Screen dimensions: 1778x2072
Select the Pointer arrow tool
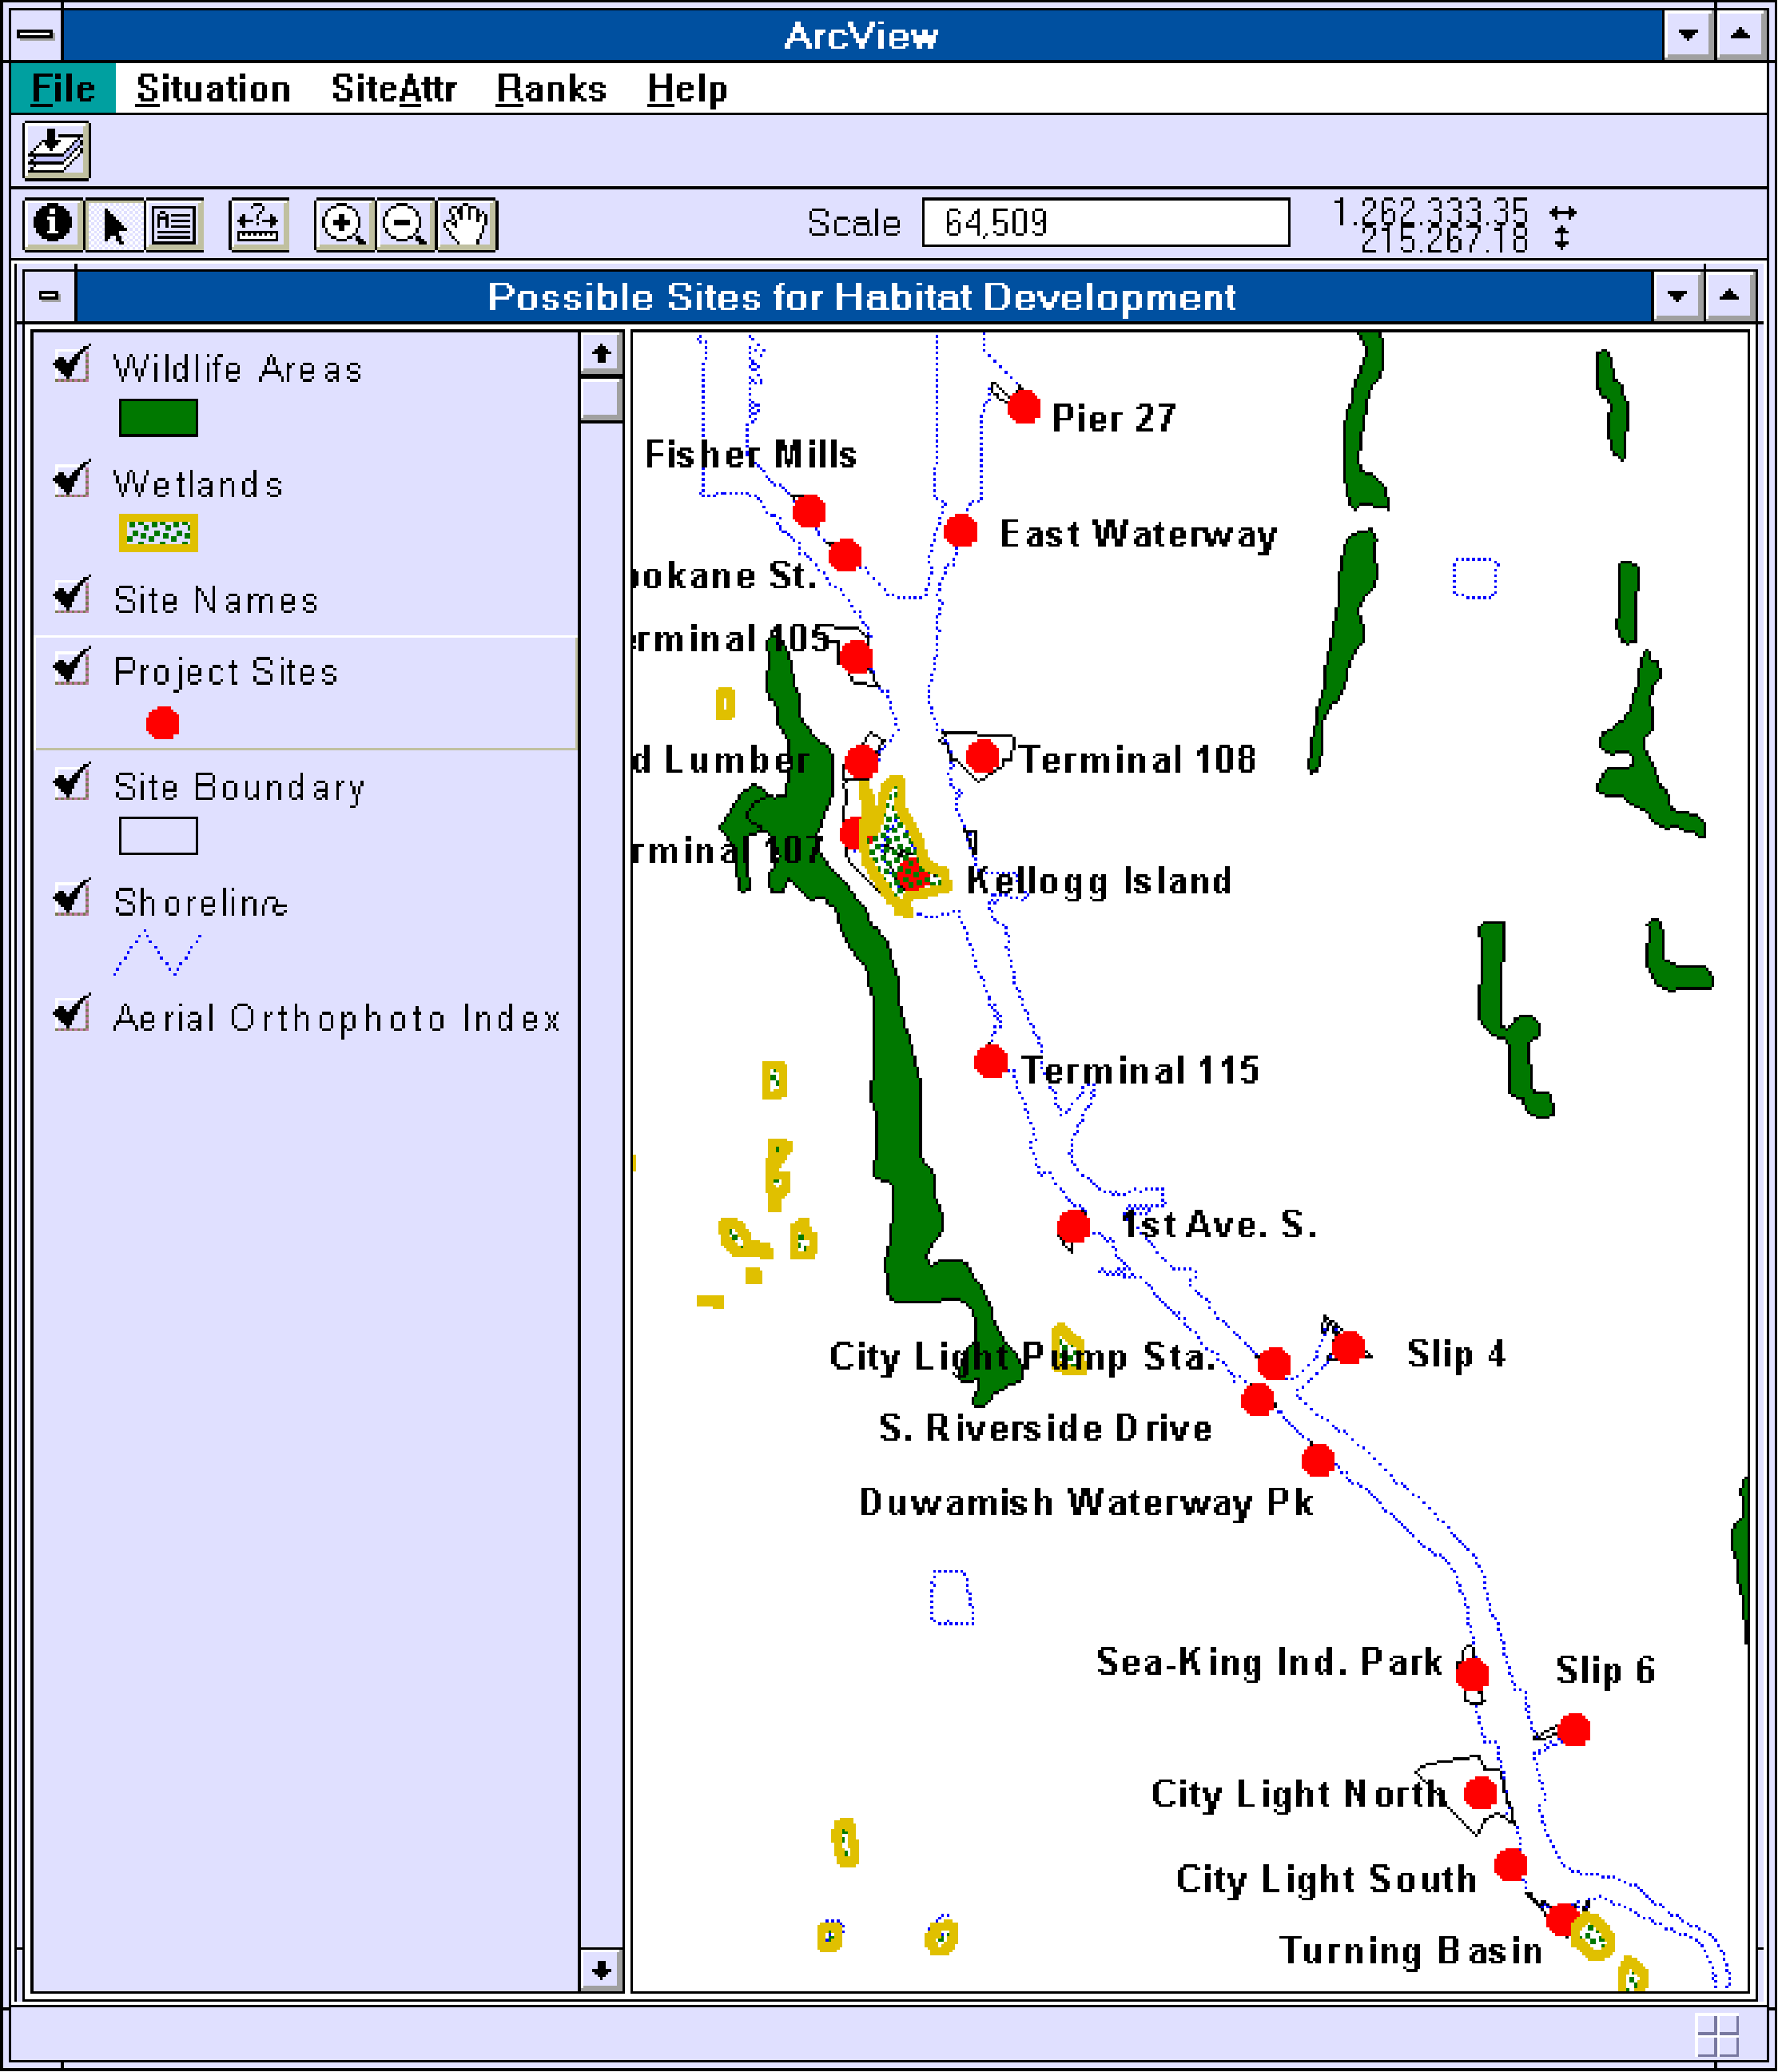(x=114, y=224)
